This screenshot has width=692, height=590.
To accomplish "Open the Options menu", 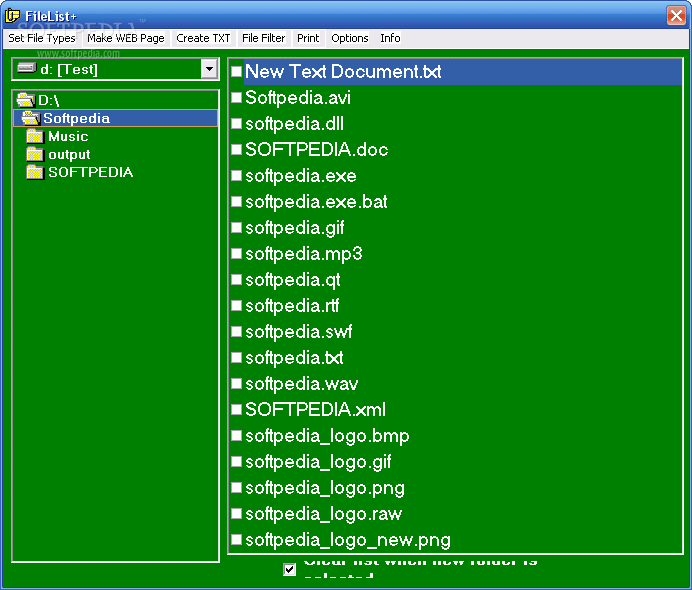I will pos(350,38).
